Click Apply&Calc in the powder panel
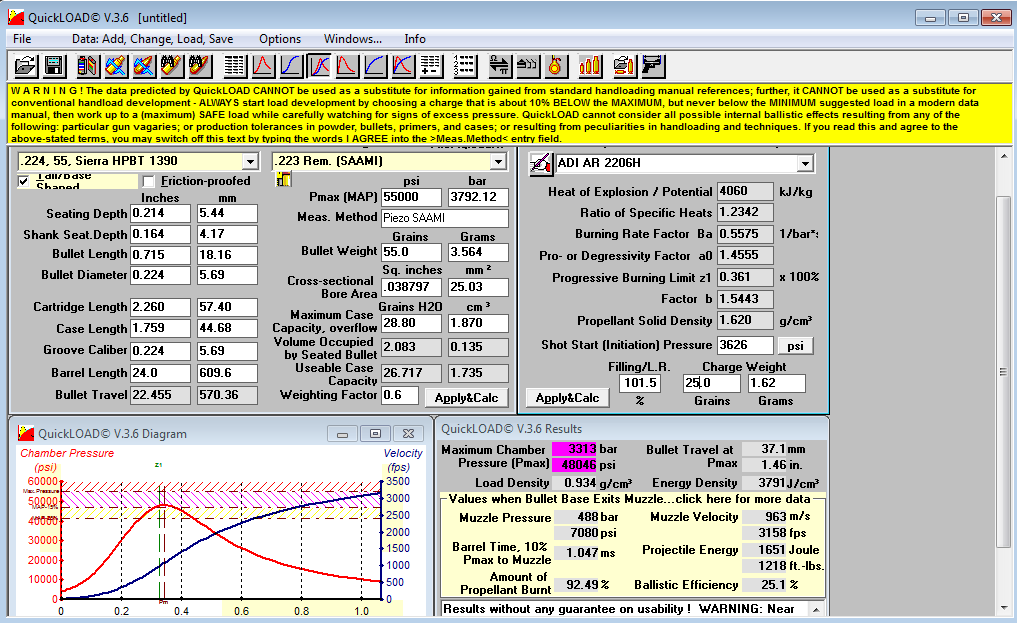Viewport: 1017px width, 623px height. [568, 397]
